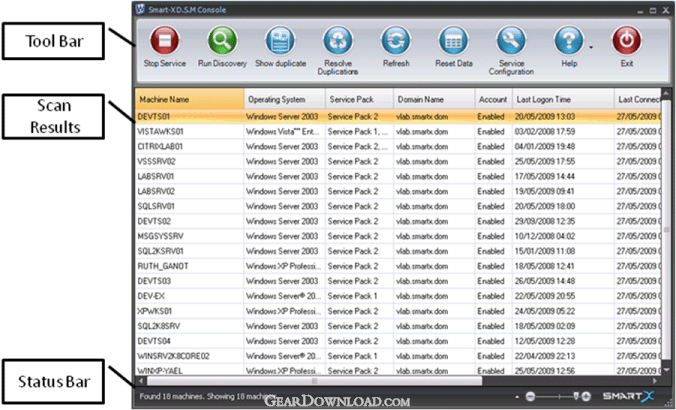
Task: Select the MSGSYSSRV machine row
Action: 398,236
